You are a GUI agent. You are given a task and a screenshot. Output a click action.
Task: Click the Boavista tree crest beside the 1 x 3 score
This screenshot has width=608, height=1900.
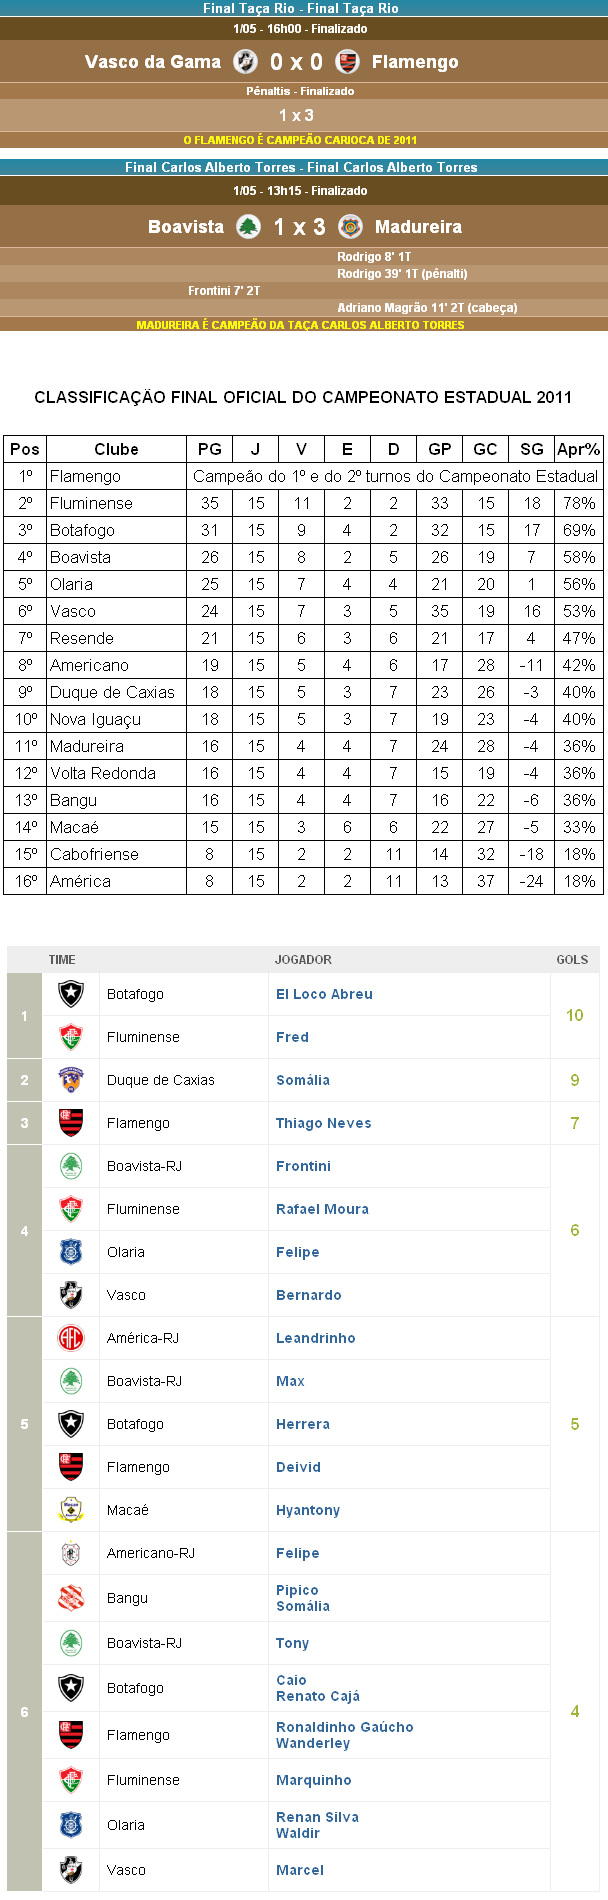(x=248, y=227)
